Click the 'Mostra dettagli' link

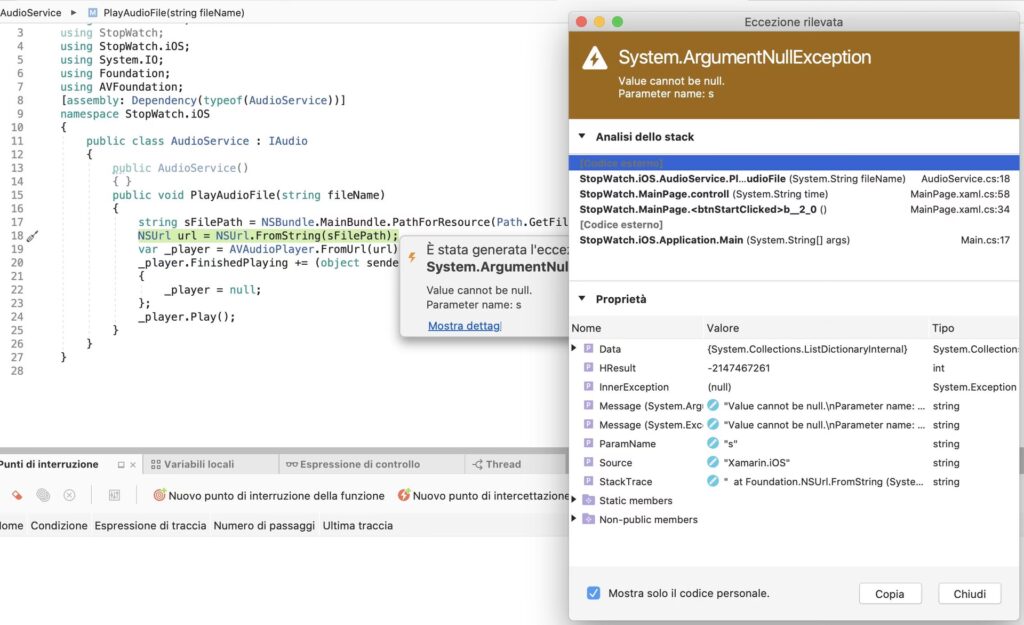[x=464, y=326]
